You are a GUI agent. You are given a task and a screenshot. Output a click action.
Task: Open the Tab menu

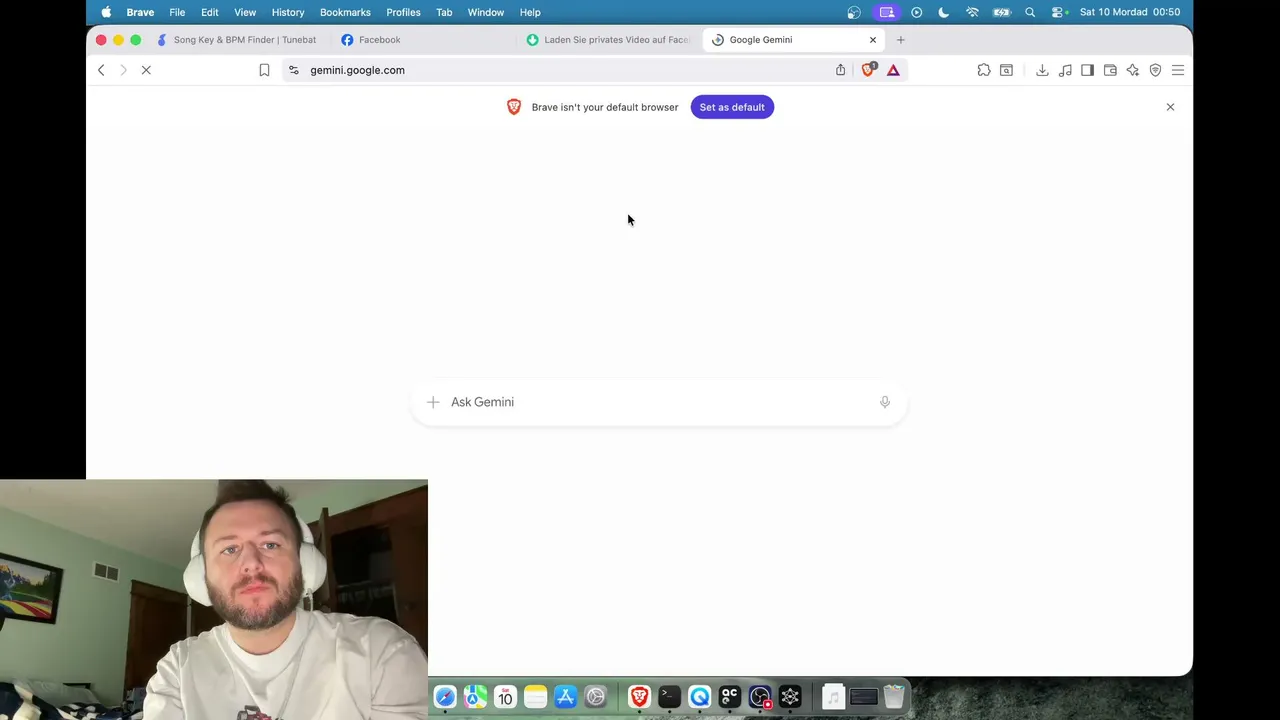(444, 12)
